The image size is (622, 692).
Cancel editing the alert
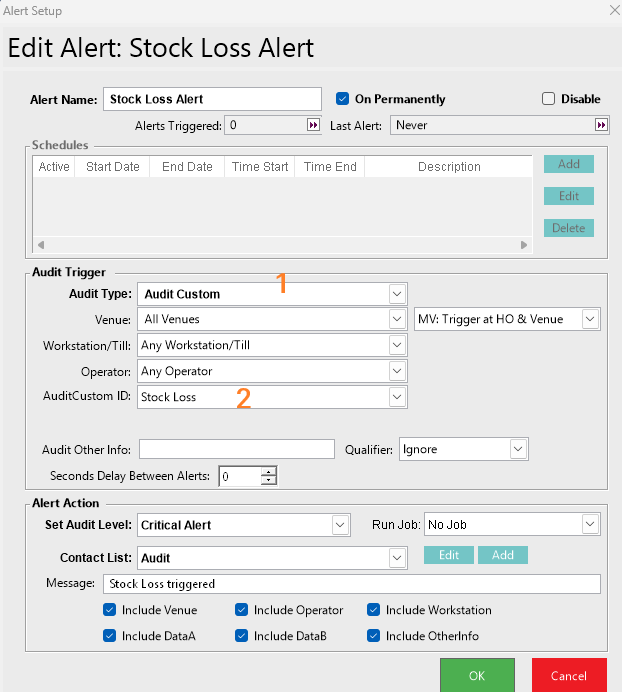tap(568, 676)
